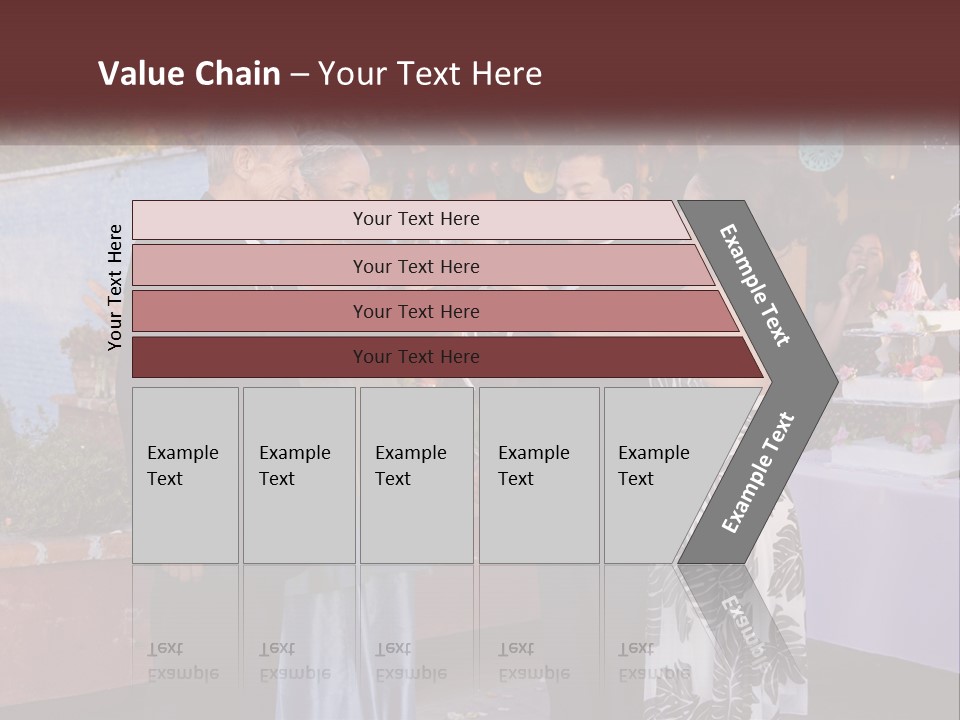Click the upper arrow segment labeled "Example Text"
Viewport: 960px width, 720px height.
[757, 286]
